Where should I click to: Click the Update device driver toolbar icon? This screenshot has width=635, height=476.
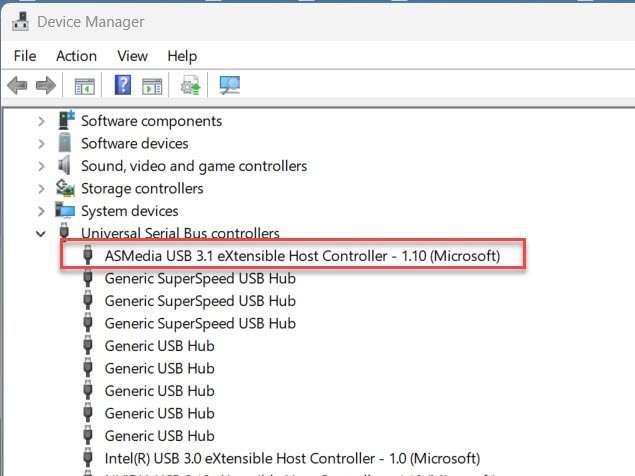click(190, 85)
